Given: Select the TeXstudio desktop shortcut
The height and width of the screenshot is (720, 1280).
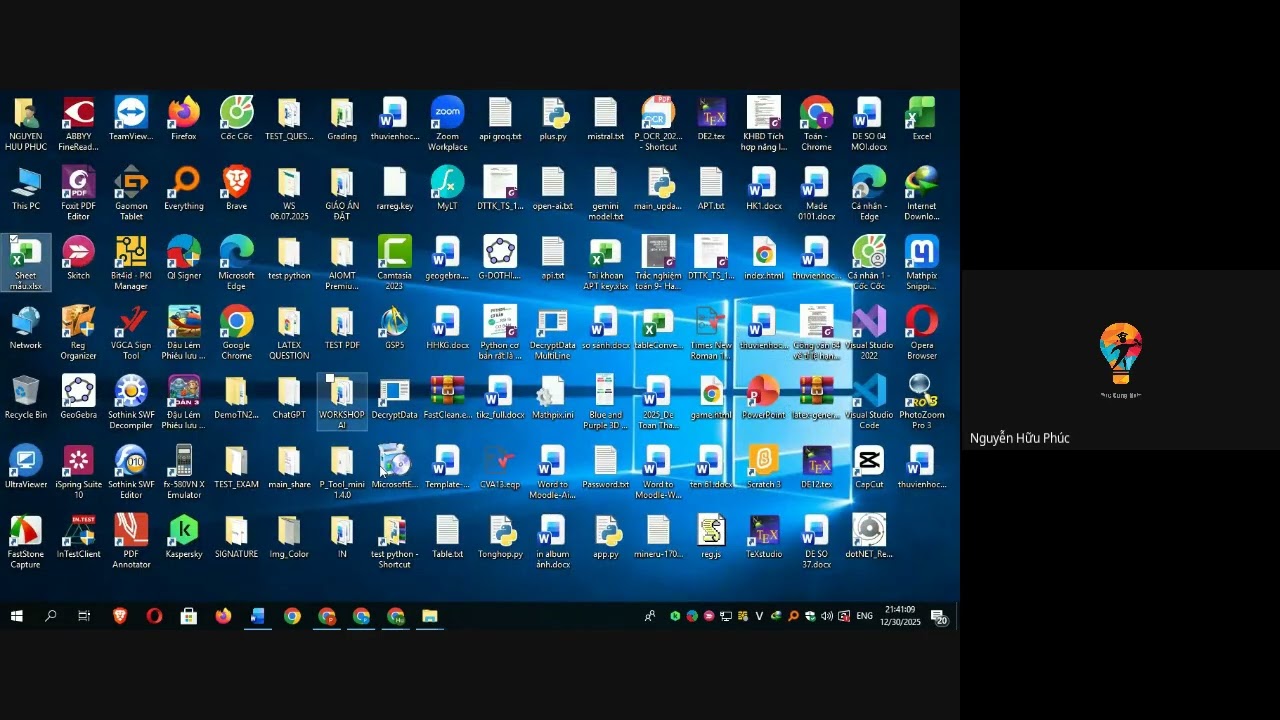Looking at the screenshot, I should coord(764,536).
